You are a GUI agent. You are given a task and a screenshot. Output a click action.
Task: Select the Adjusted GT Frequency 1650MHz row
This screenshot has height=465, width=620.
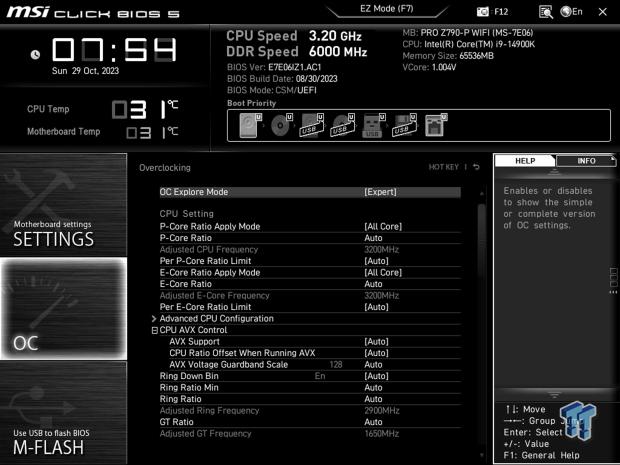coord(310,434)
